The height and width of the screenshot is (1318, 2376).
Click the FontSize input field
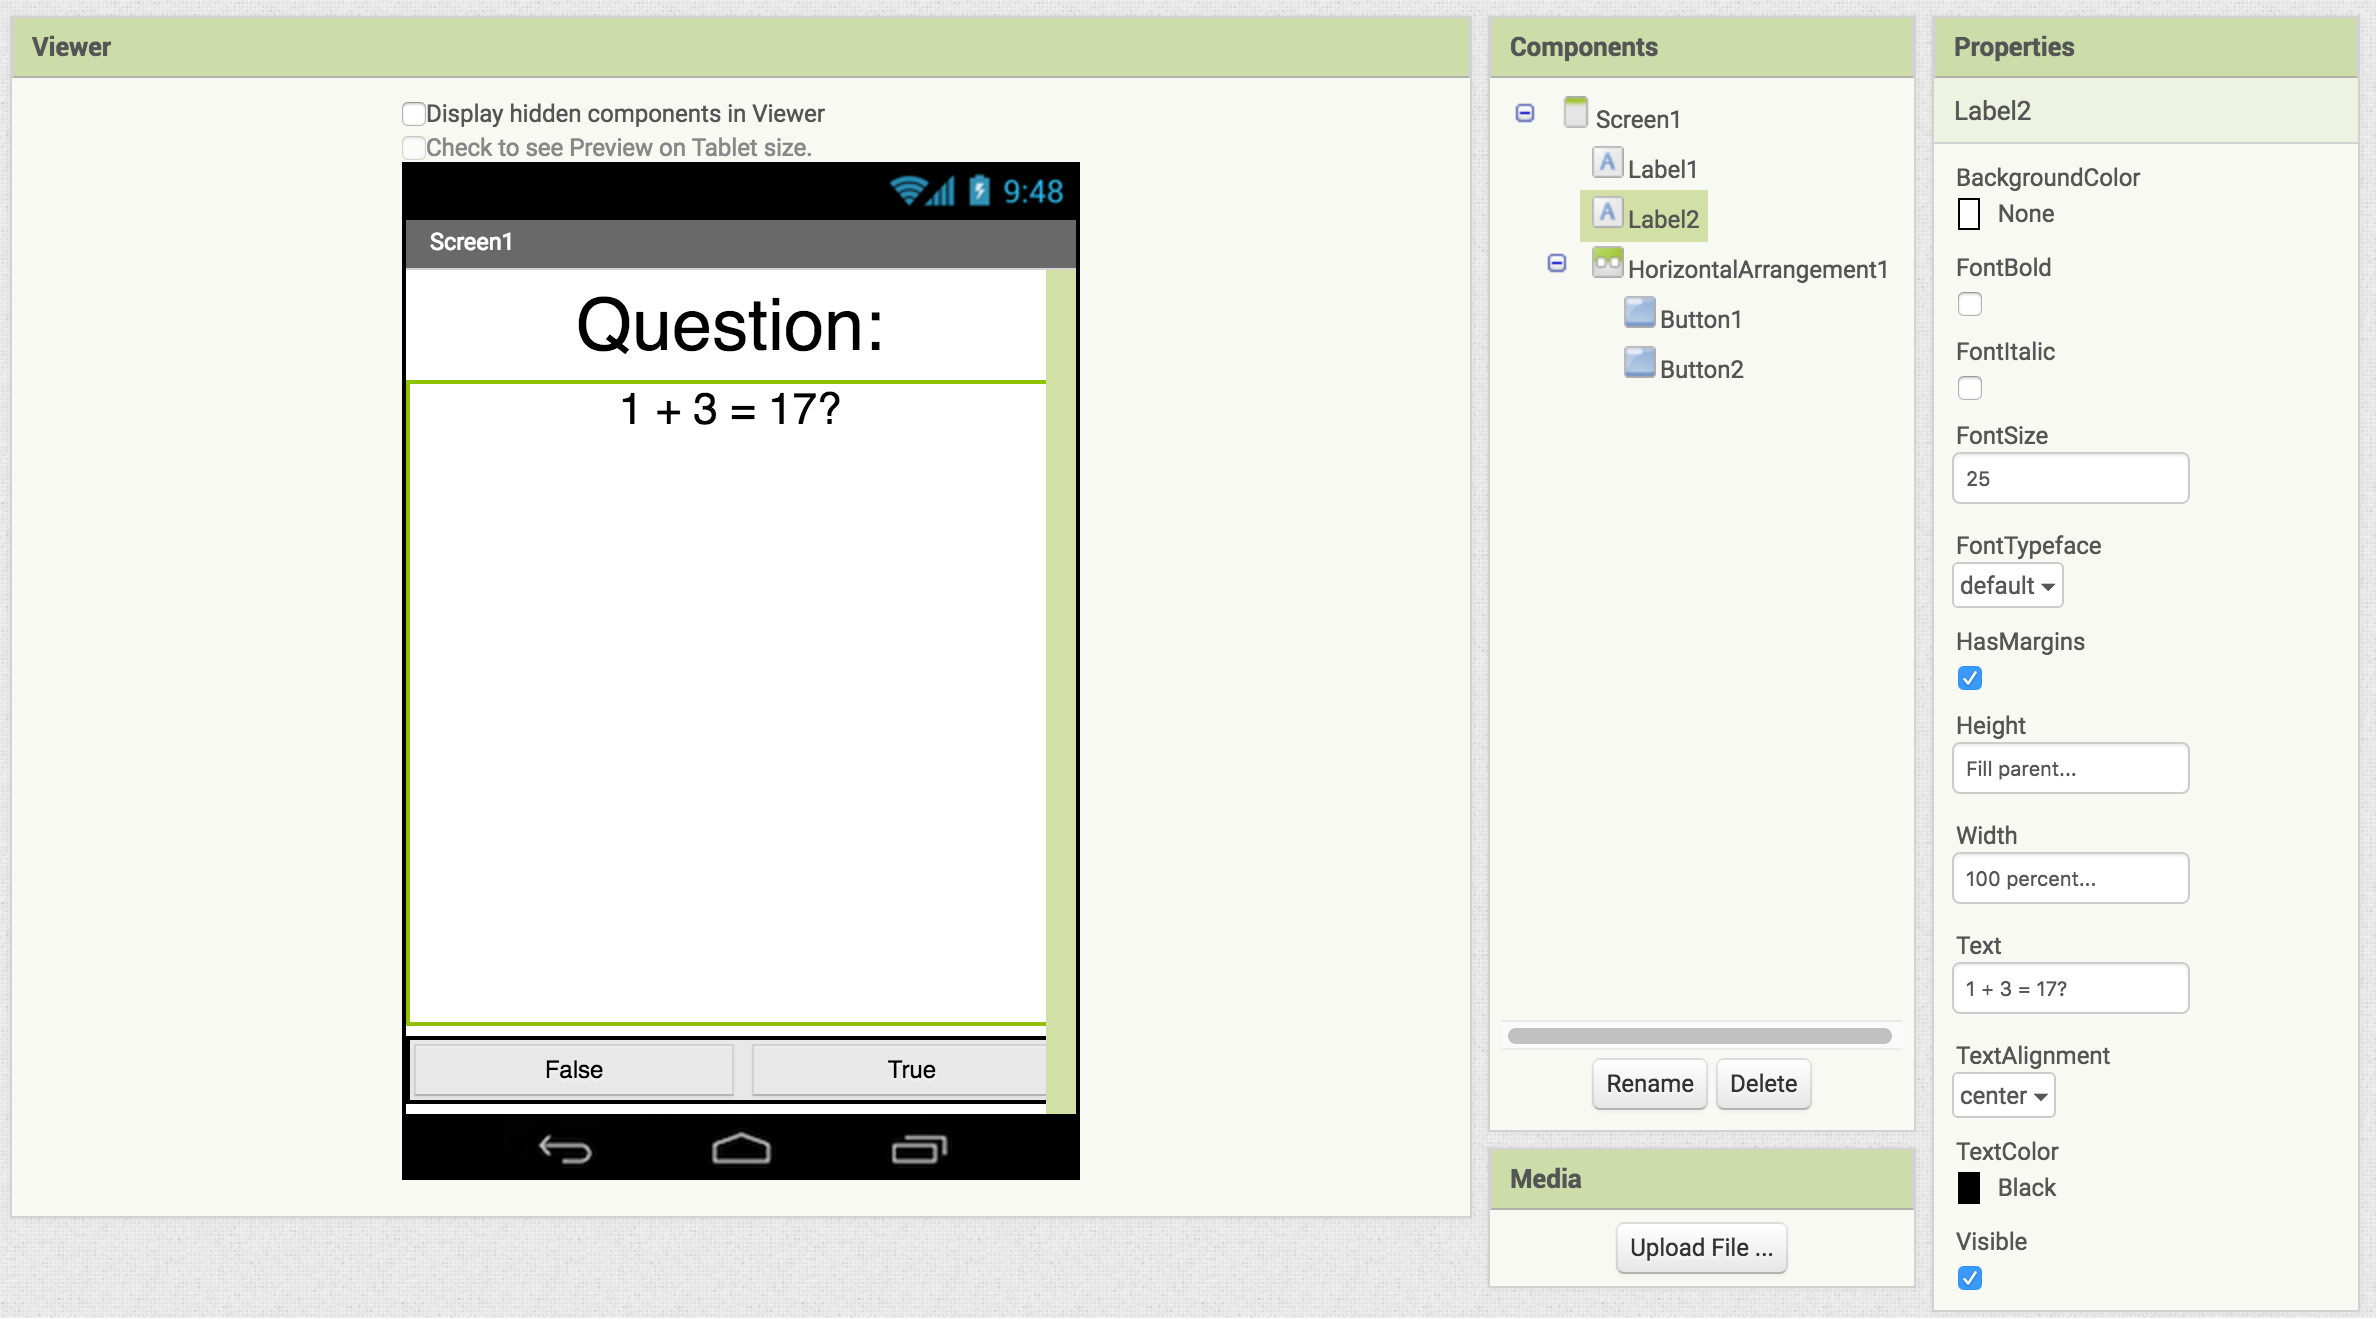[x=2070, y=479]
